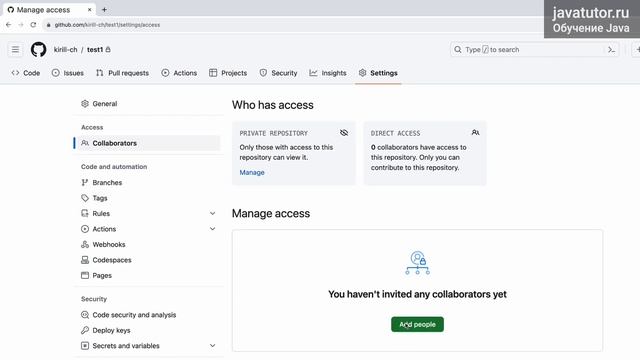The width and height of the screenshot is (640, 360).
Task: Open the kirill-ch owner link
Action: tap(65, 49)
